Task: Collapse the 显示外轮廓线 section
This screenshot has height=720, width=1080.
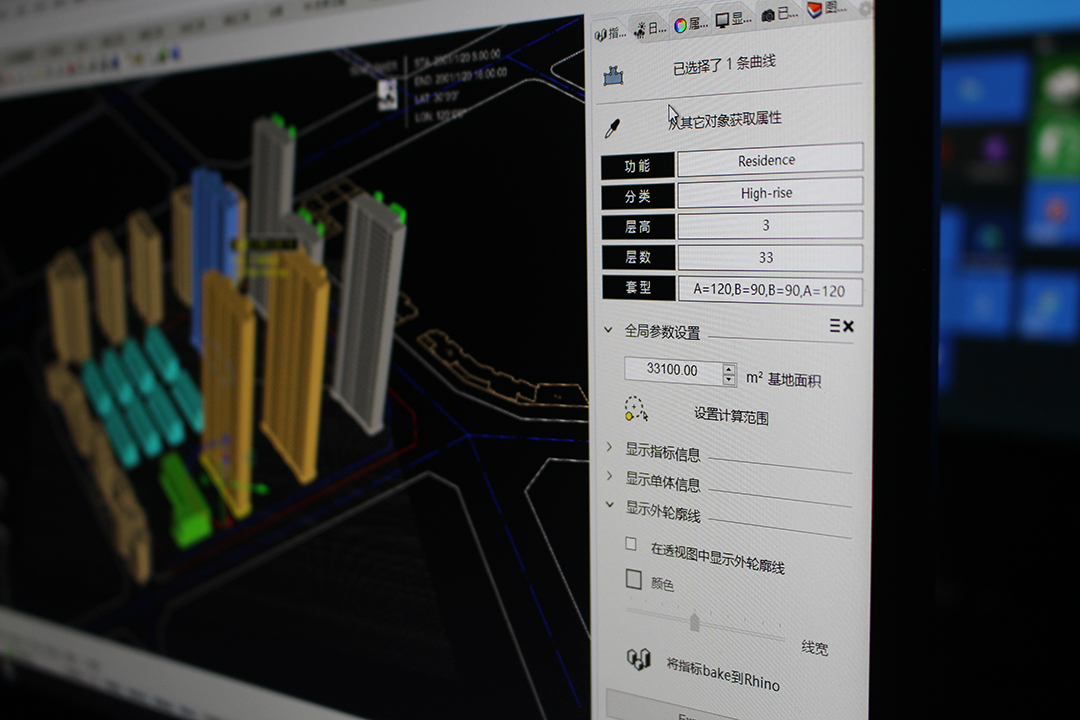Action: click(610, 506)
